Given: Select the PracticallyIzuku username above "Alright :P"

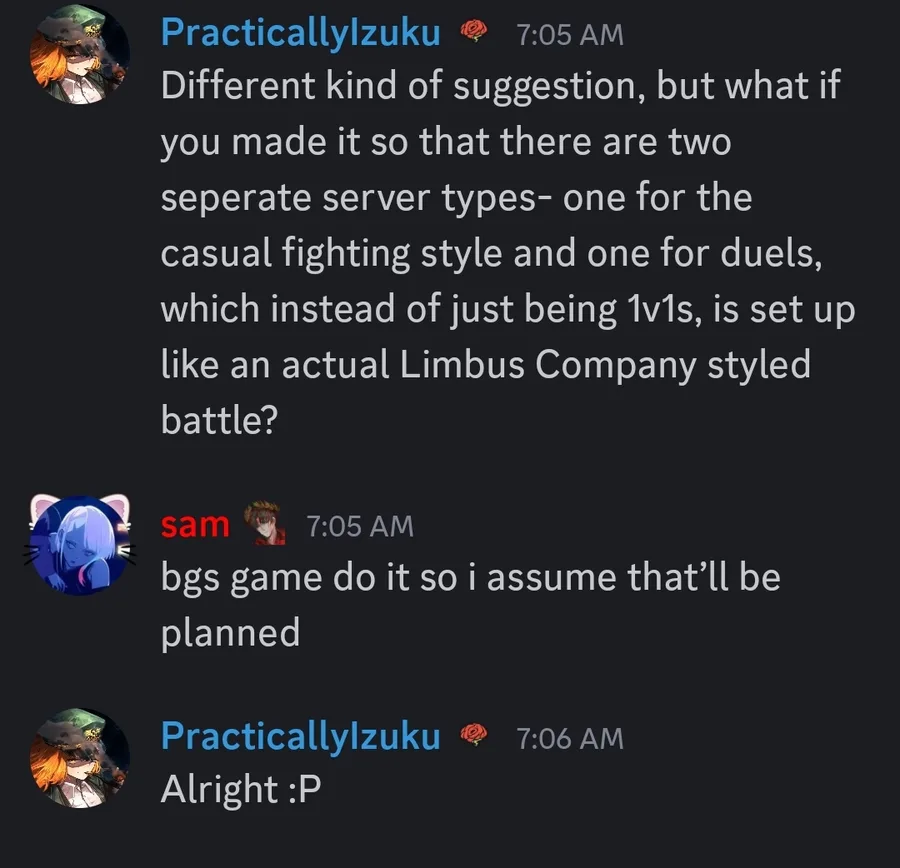Looking at the screenshot, I should coord(300,736).
